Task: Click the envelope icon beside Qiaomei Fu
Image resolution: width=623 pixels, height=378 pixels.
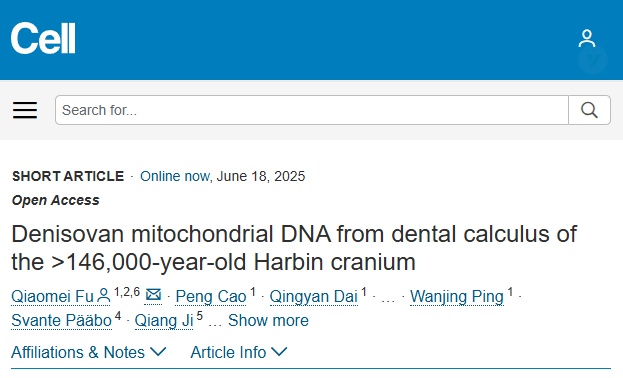Action: click(153, 295)
